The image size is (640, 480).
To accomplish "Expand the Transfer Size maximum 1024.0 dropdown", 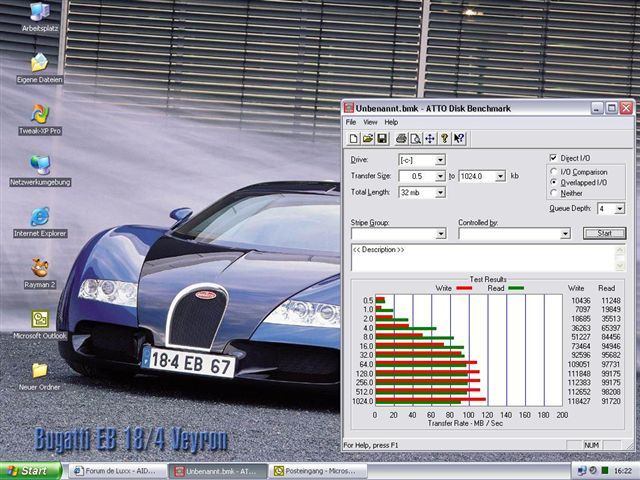I will [x=500, y=176].
